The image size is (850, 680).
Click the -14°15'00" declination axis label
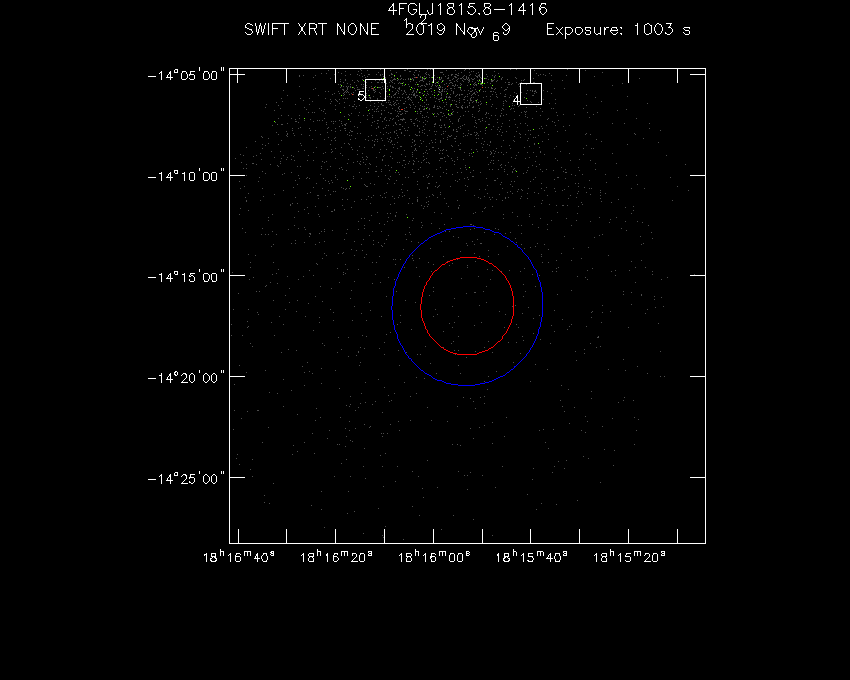[x=186, y=277]
